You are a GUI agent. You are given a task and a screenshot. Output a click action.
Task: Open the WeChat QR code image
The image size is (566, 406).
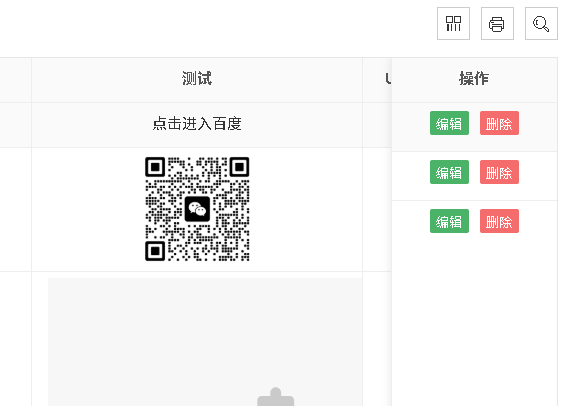197,209
